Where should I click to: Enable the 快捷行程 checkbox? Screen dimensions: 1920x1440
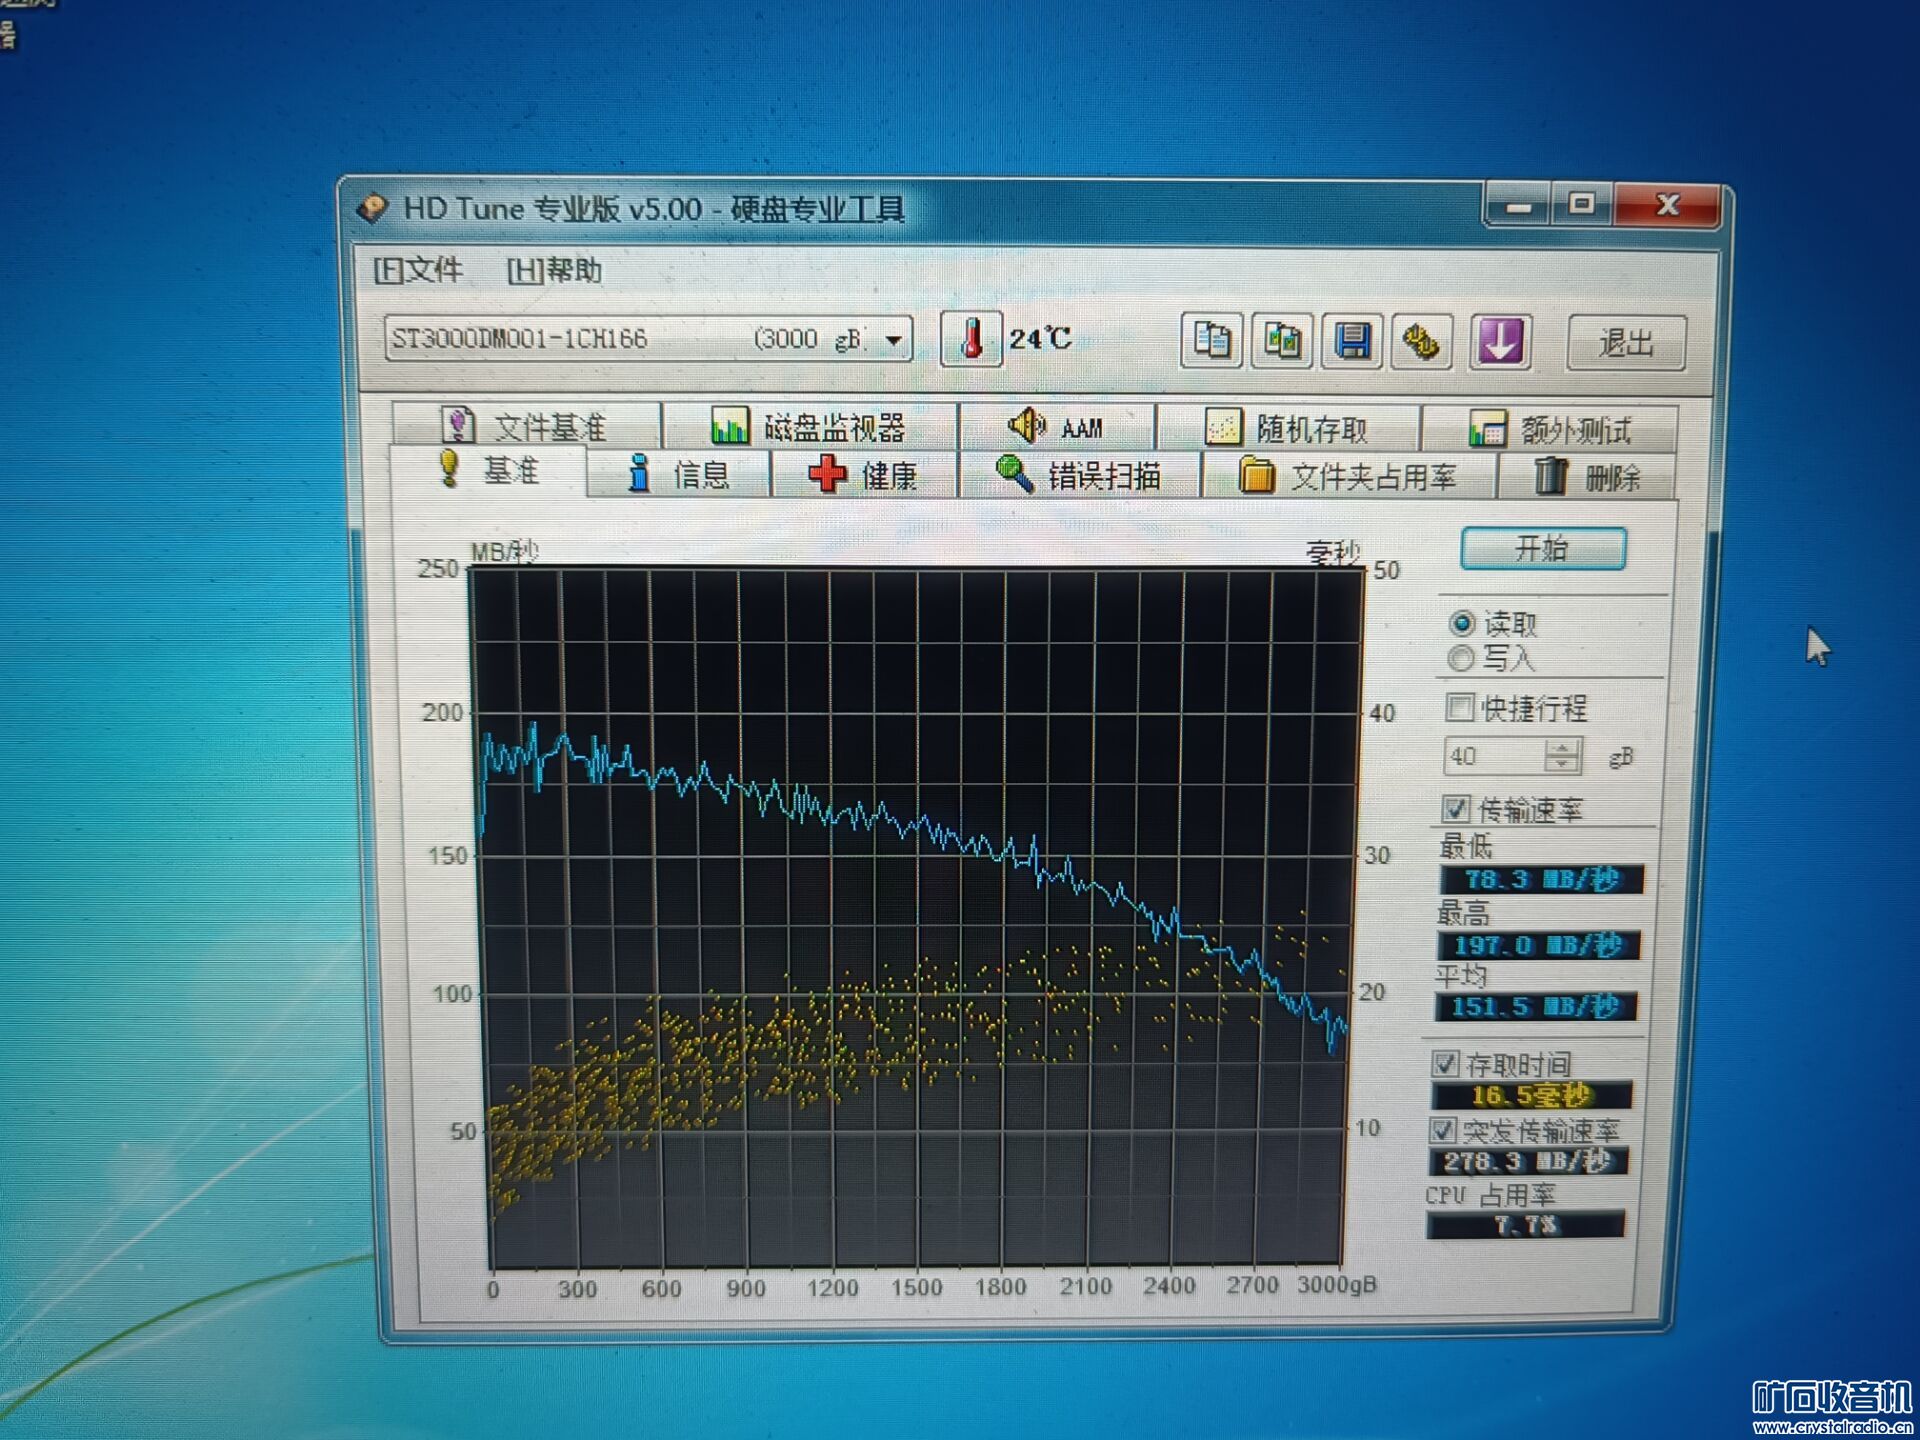tap(1459, 707)
